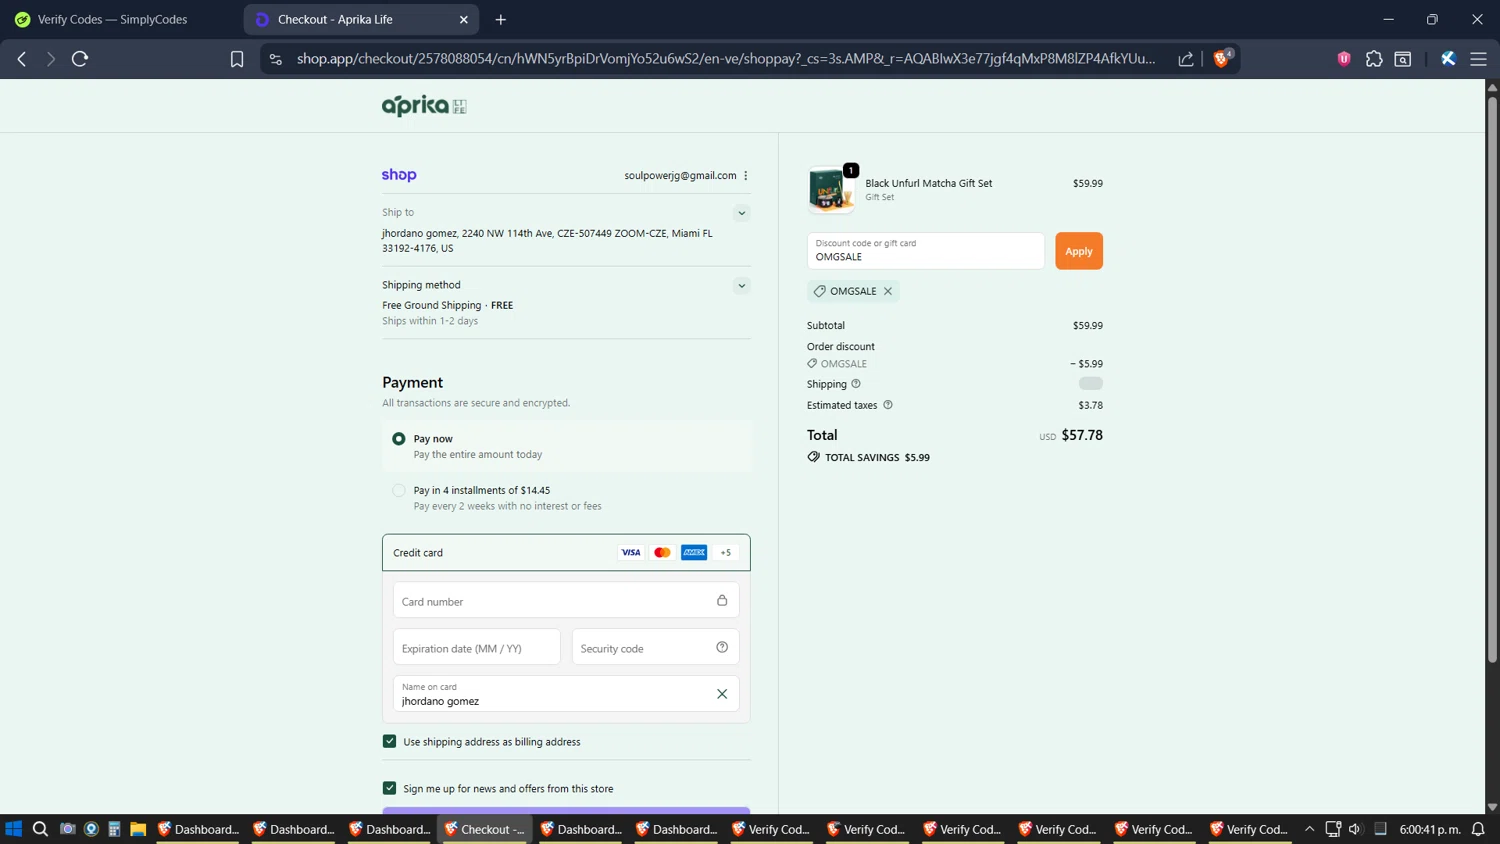The width and height of the screenshot is (1500, 844).
Task: Reload the checkout page
Action: (x=80, y=59)
